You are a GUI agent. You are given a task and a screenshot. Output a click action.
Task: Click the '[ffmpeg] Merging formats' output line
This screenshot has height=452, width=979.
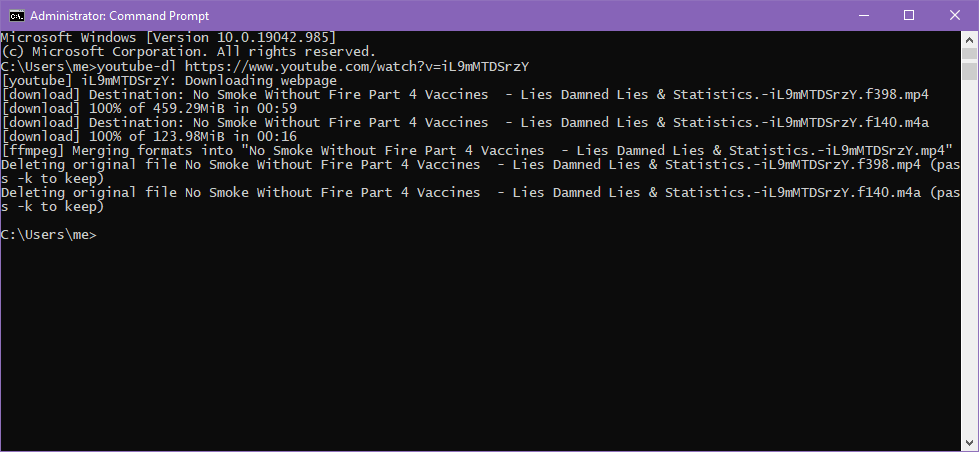(477, 150)
